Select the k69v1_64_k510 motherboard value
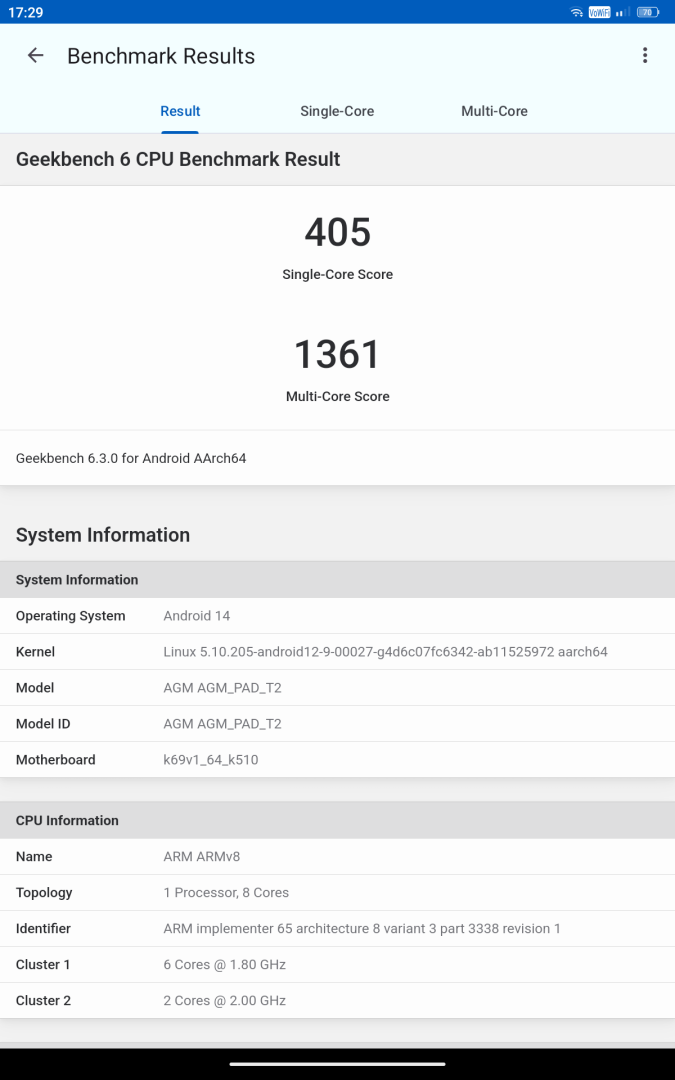This screenshot has height=1080, width=675. click(x=211, y=760)
